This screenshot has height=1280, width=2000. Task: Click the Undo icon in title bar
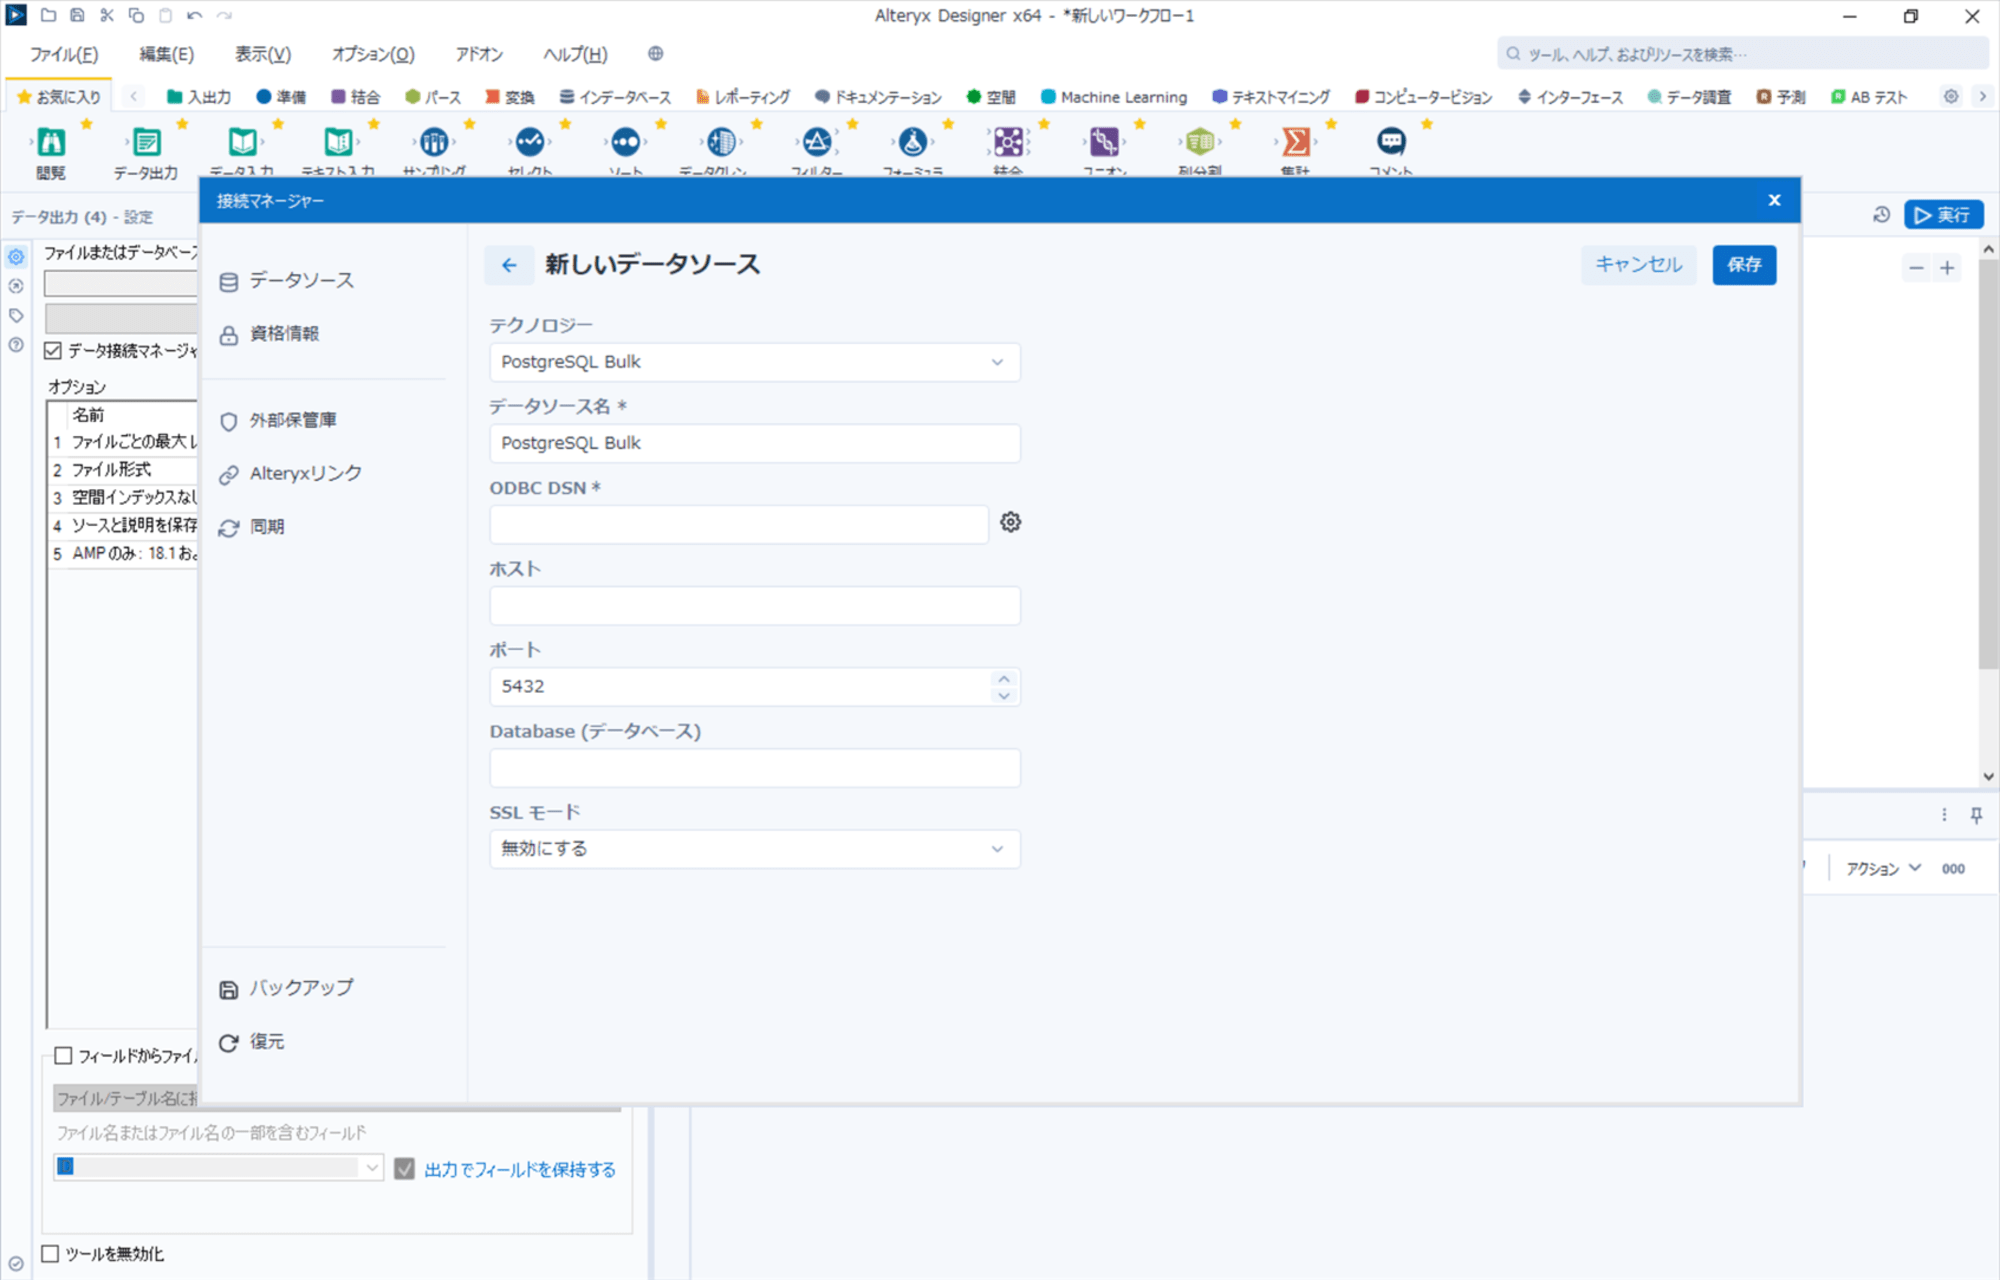point(194,16)
